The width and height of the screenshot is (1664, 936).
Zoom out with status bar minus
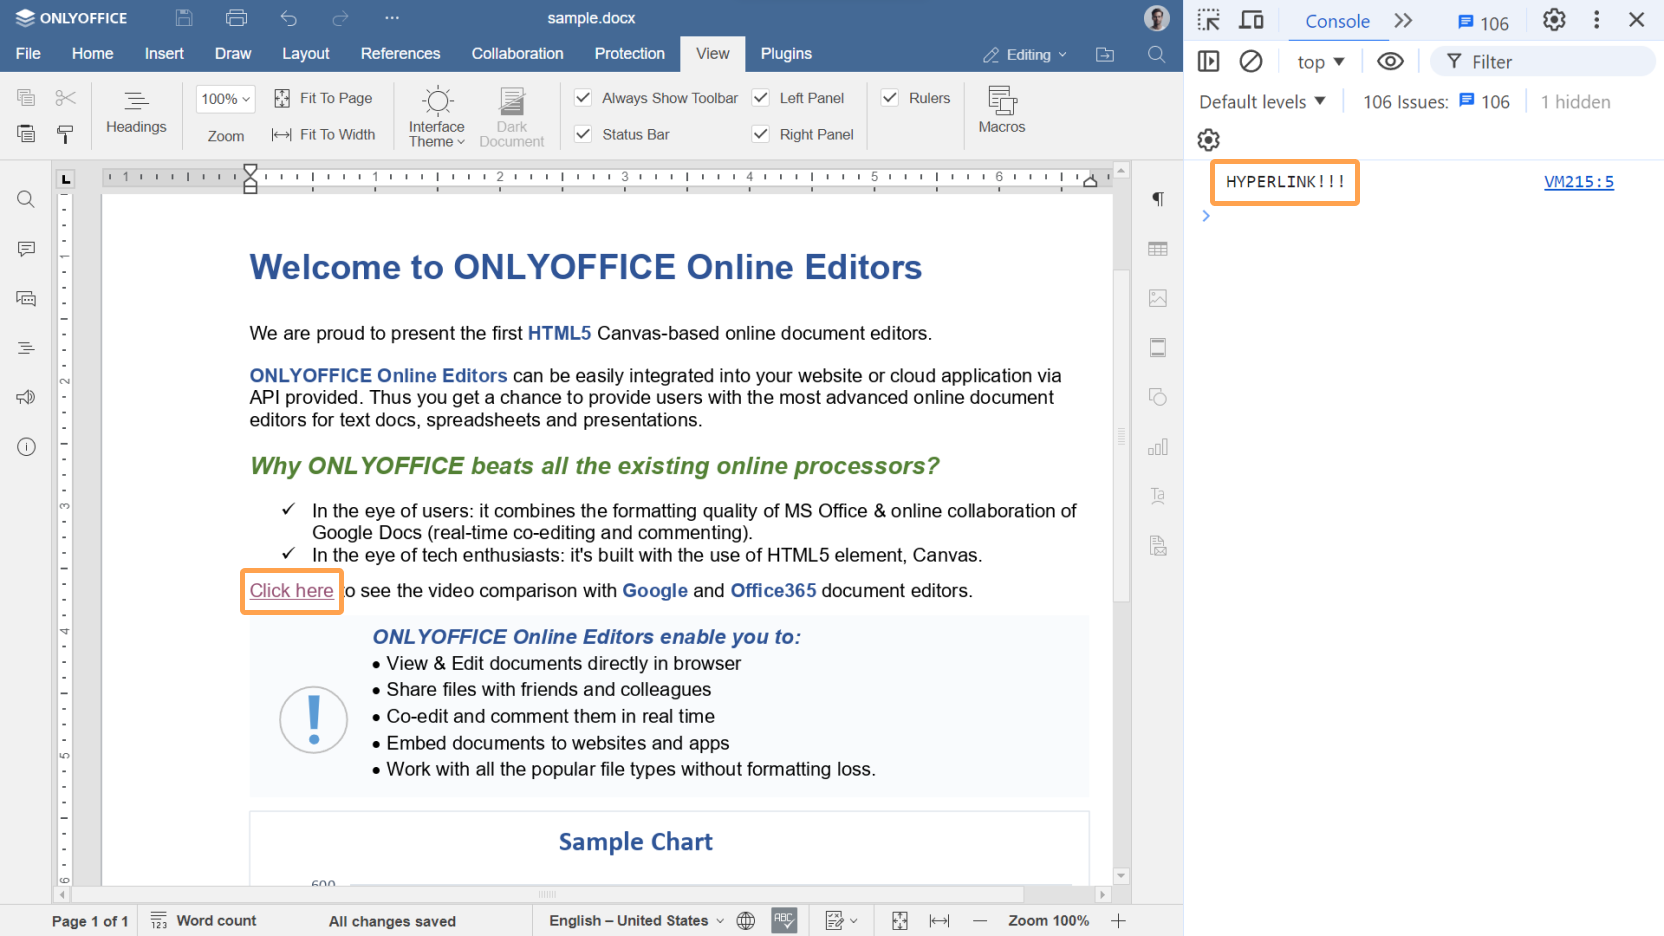[980, 920]
